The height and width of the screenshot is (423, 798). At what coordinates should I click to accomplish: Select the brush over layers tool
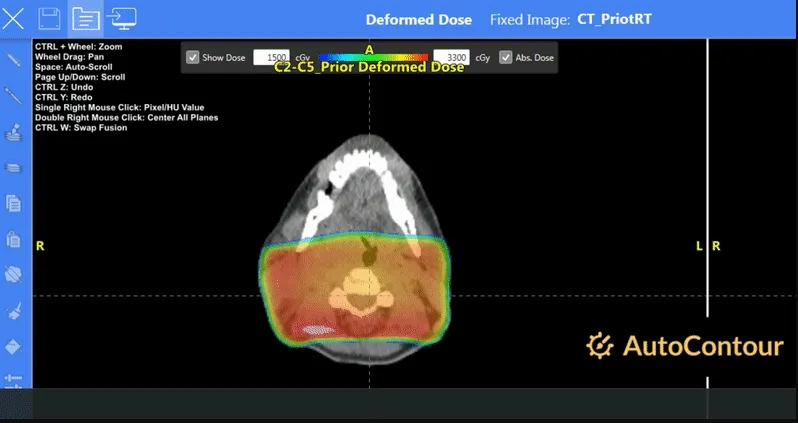[13, 132]
